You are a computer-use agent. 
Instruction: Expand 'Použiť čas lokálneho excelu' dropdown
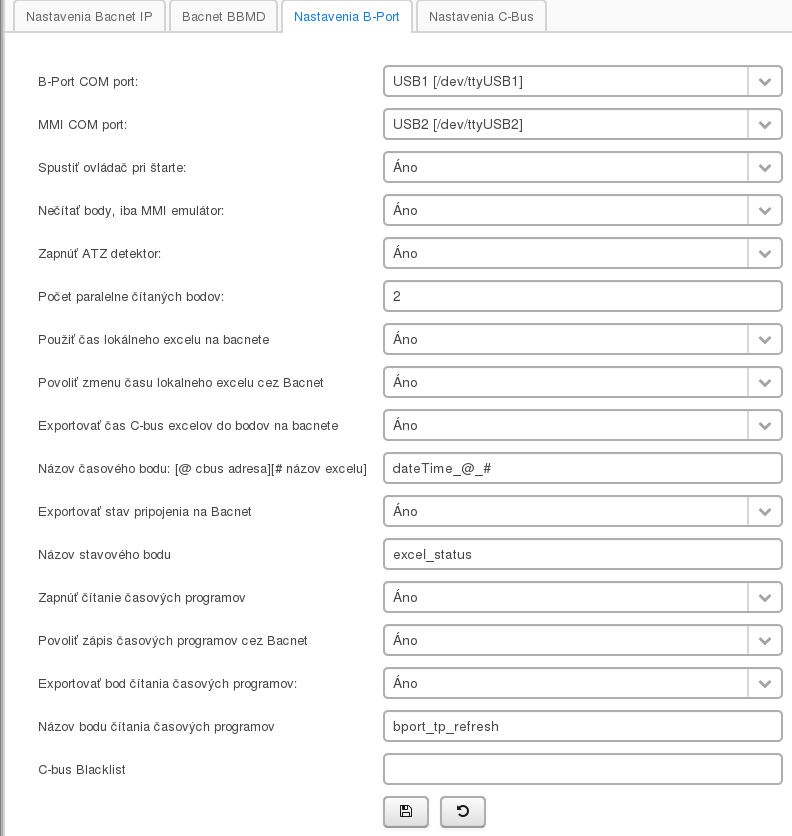pyautogui.click(x=764, y=340)
